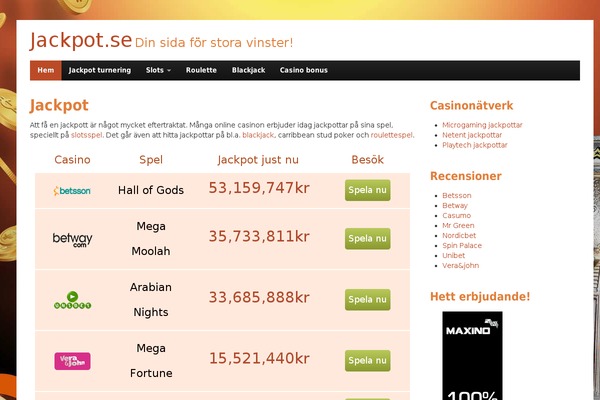This screenshot has width=600, height=400.
Task: Open the Betsson review link
Action: 457,195
